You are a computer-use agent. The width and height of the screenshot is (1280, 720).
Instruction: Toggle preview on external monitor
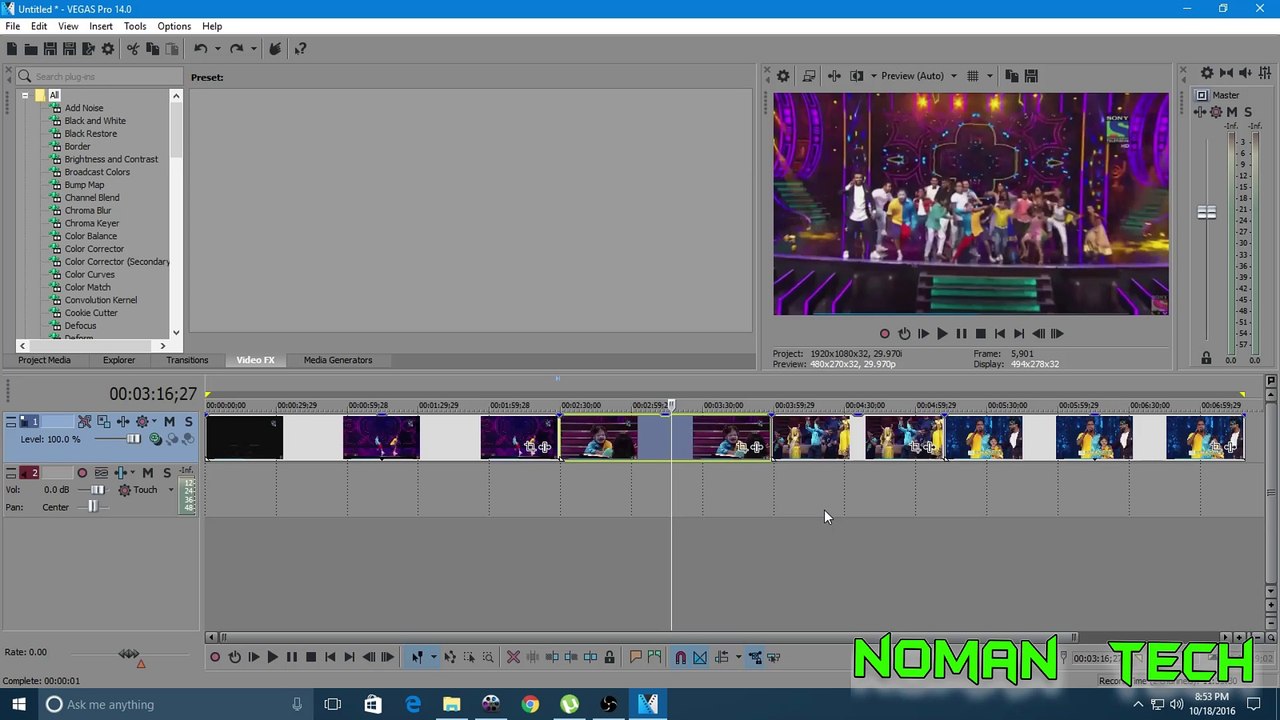(809, 76)
